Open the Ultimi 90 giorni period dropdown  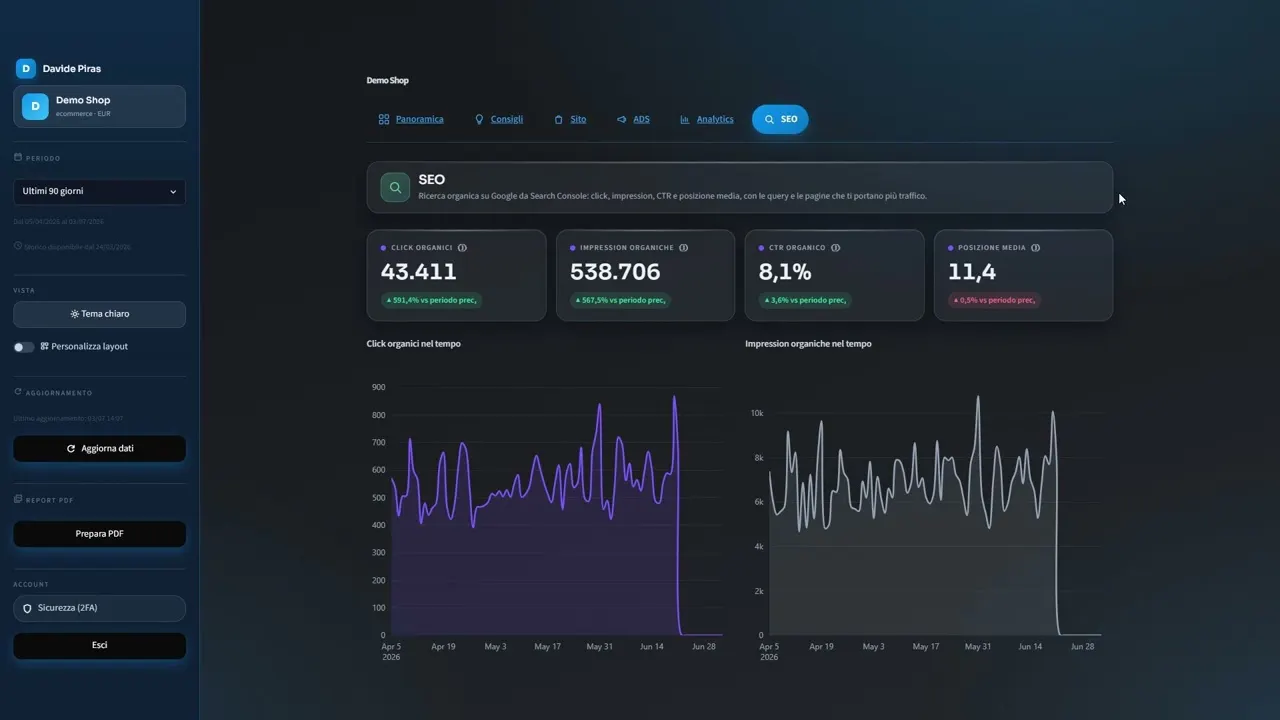pyautogui.click(x=99, y=191)
